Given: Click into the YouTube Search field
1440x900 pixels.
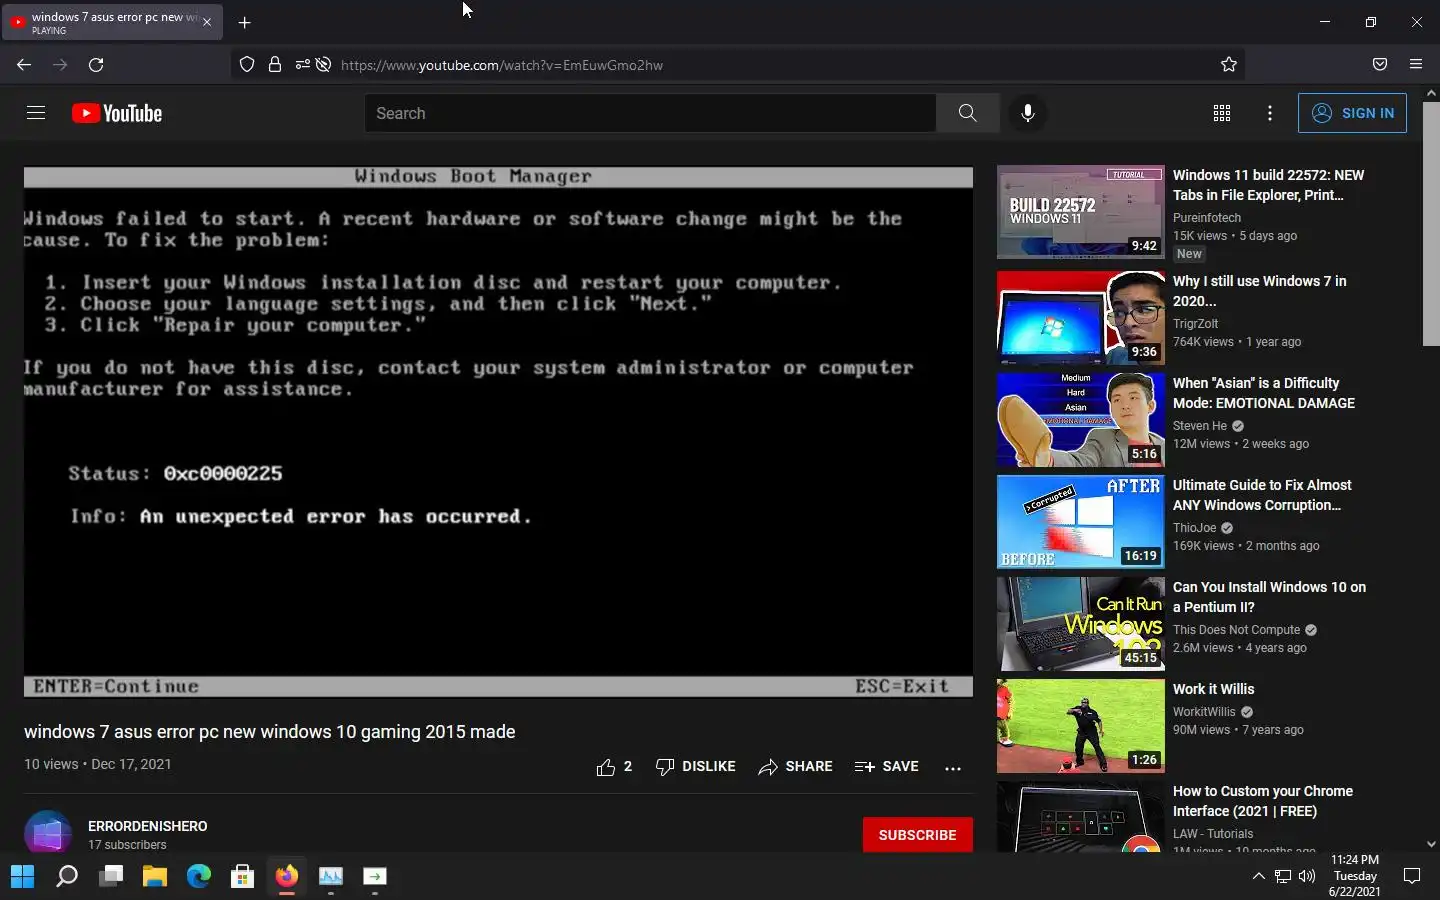Looking at the screenshot, I should coord(650,113).
